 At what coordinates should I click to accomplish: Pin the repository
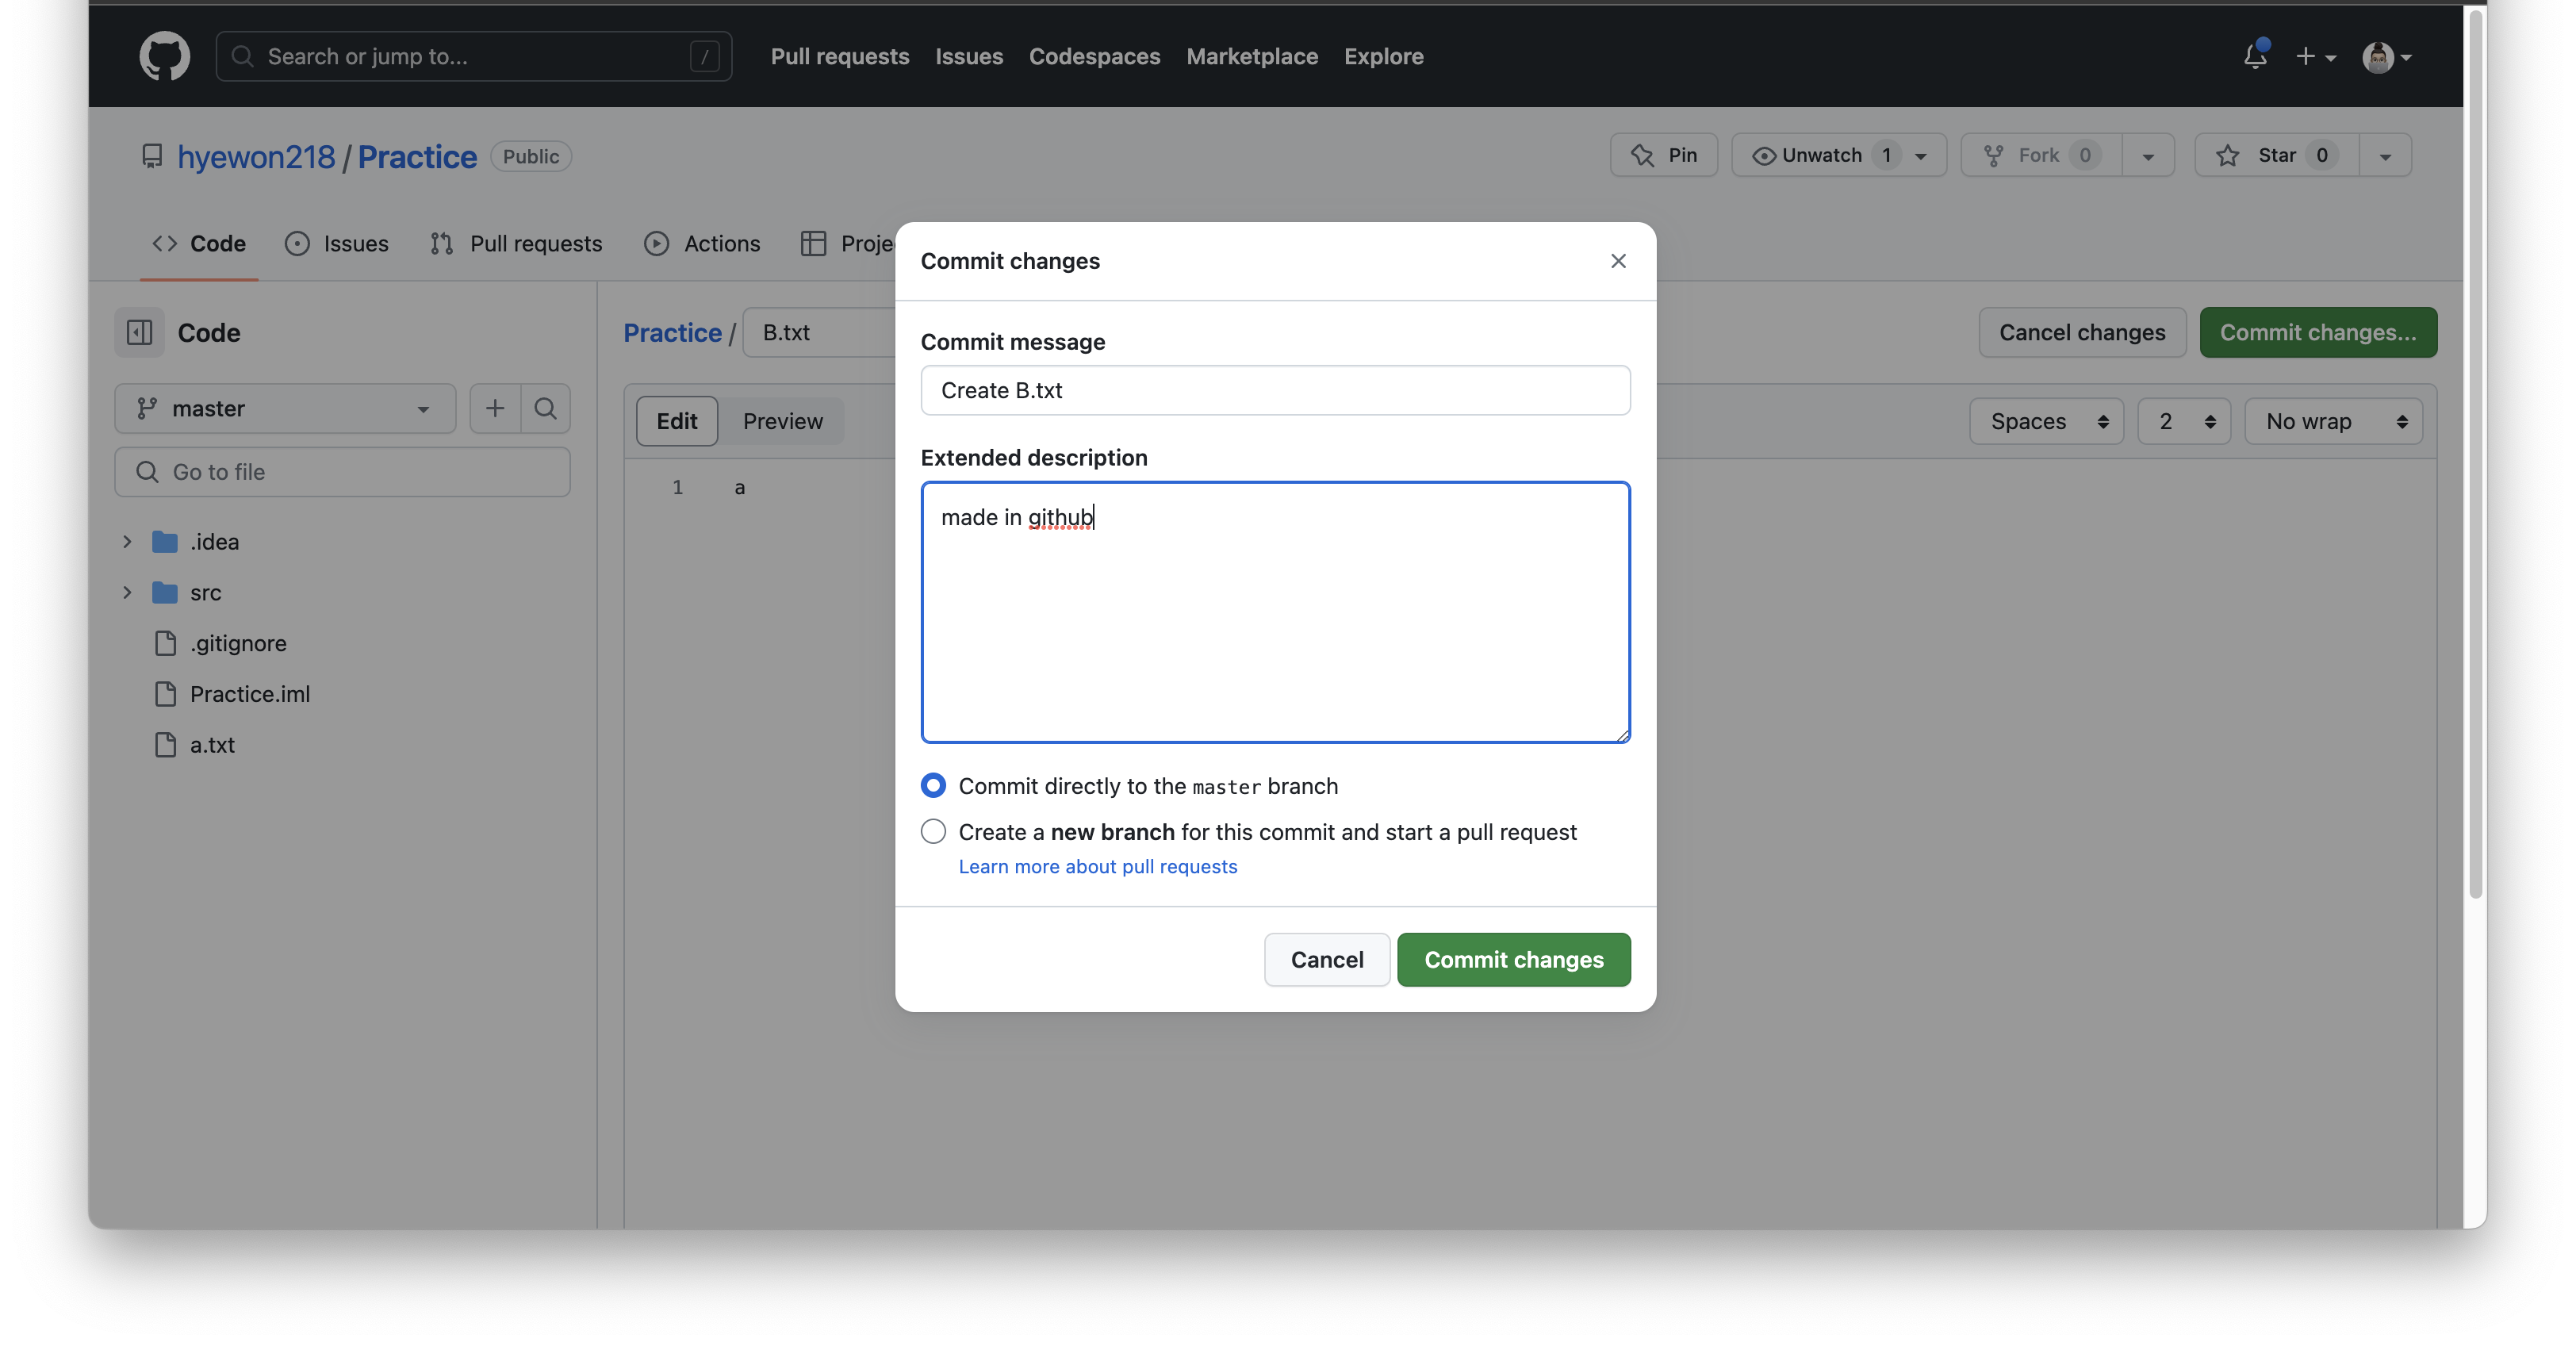pos(1663,155)
